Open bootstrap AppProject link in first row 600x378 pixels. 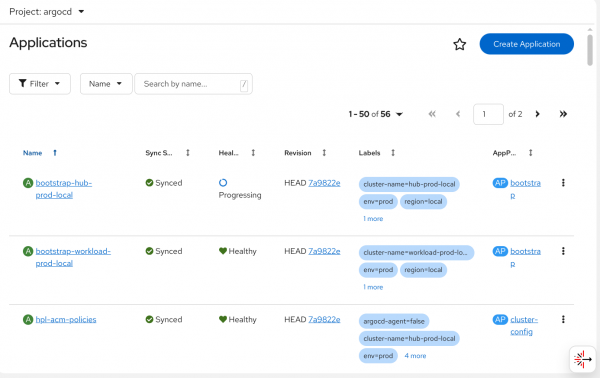point(525,189)
